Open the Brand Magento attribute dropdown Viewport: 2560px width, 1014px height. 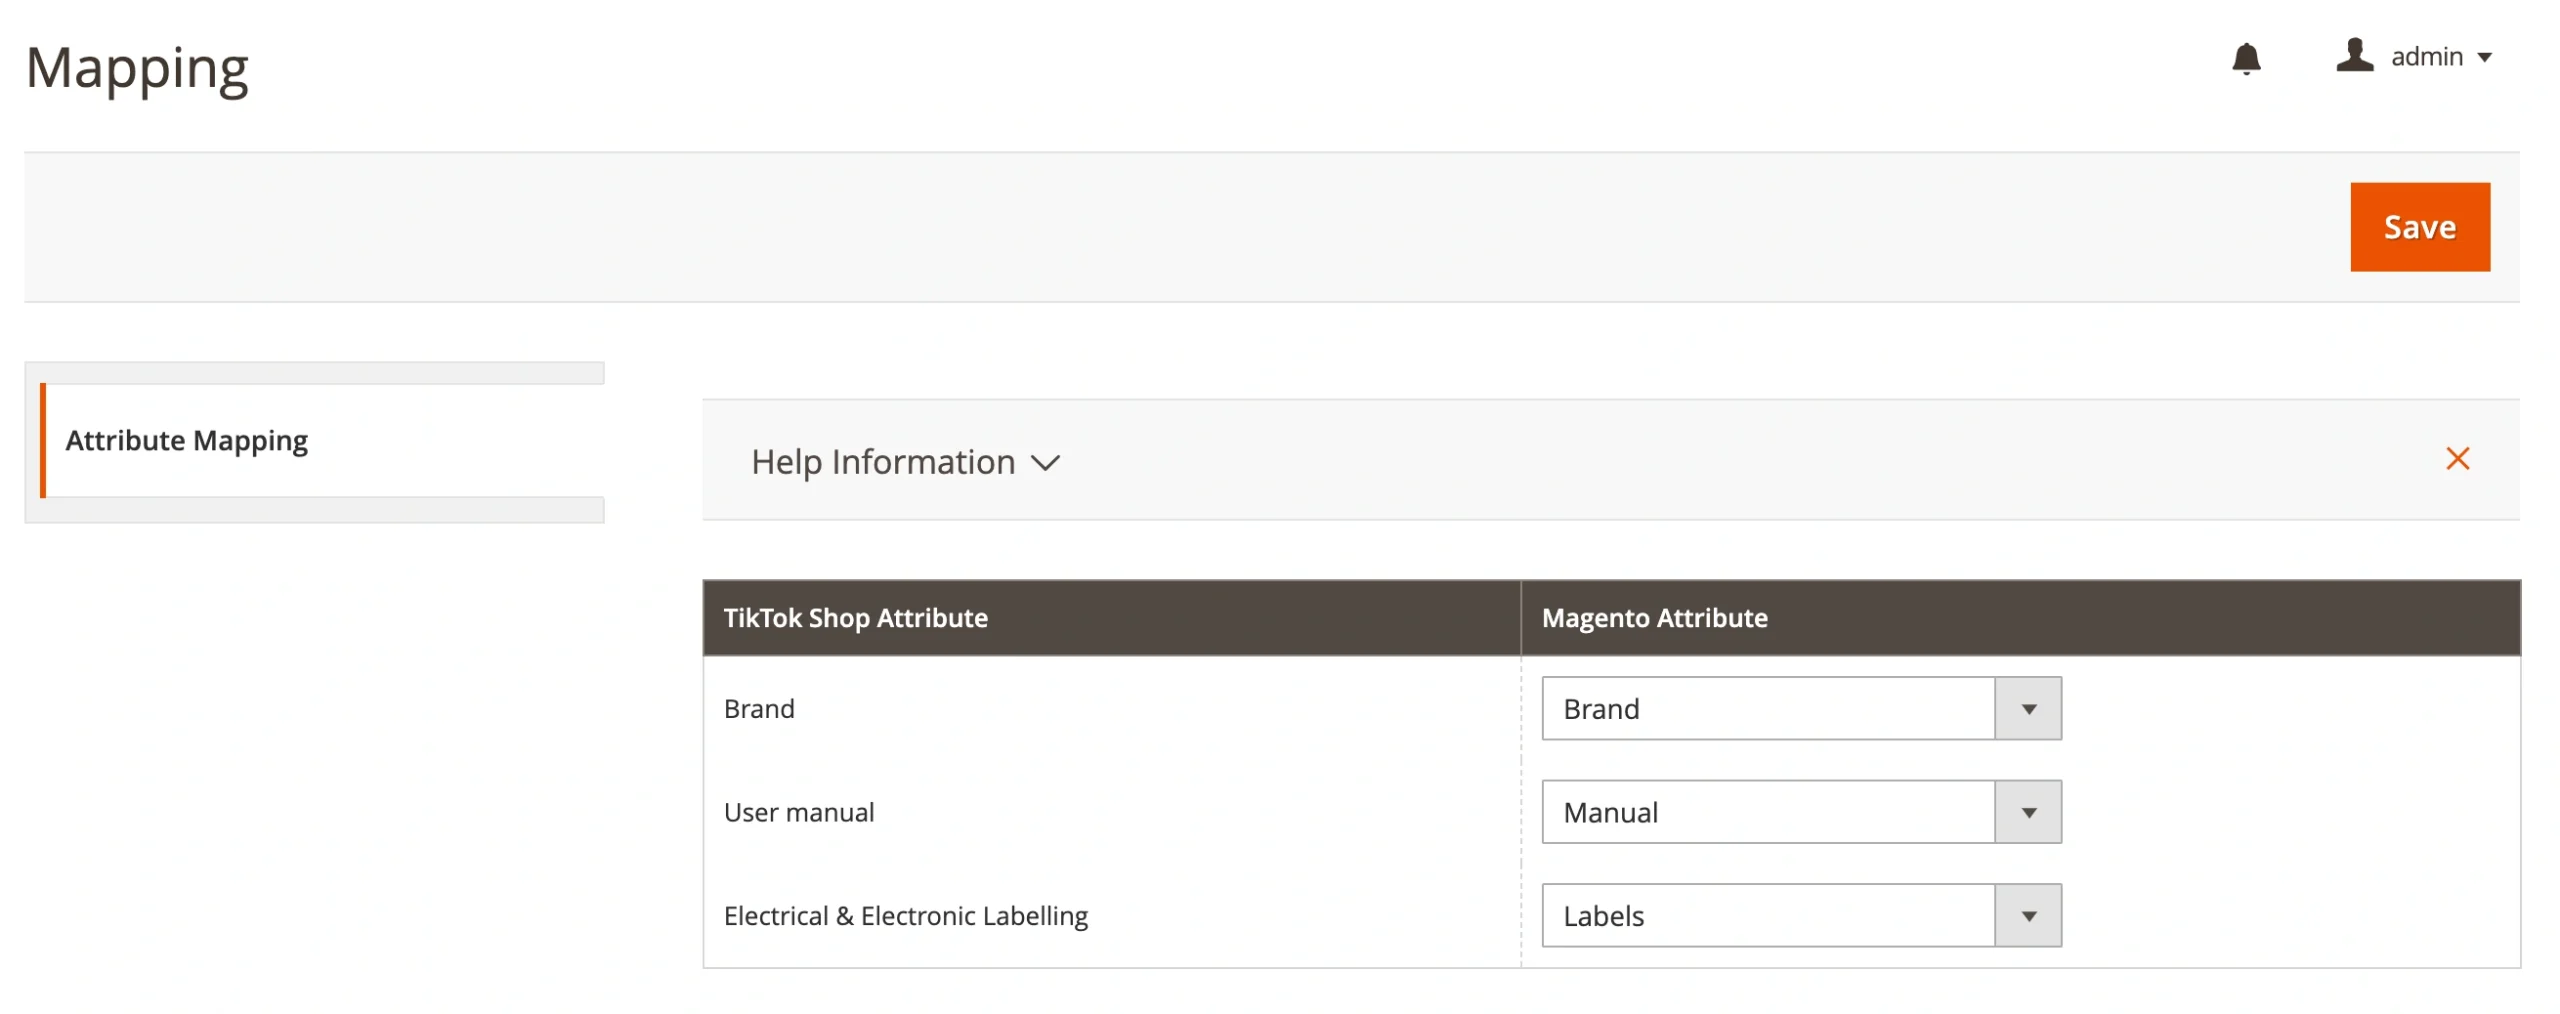click(1770, 708)
